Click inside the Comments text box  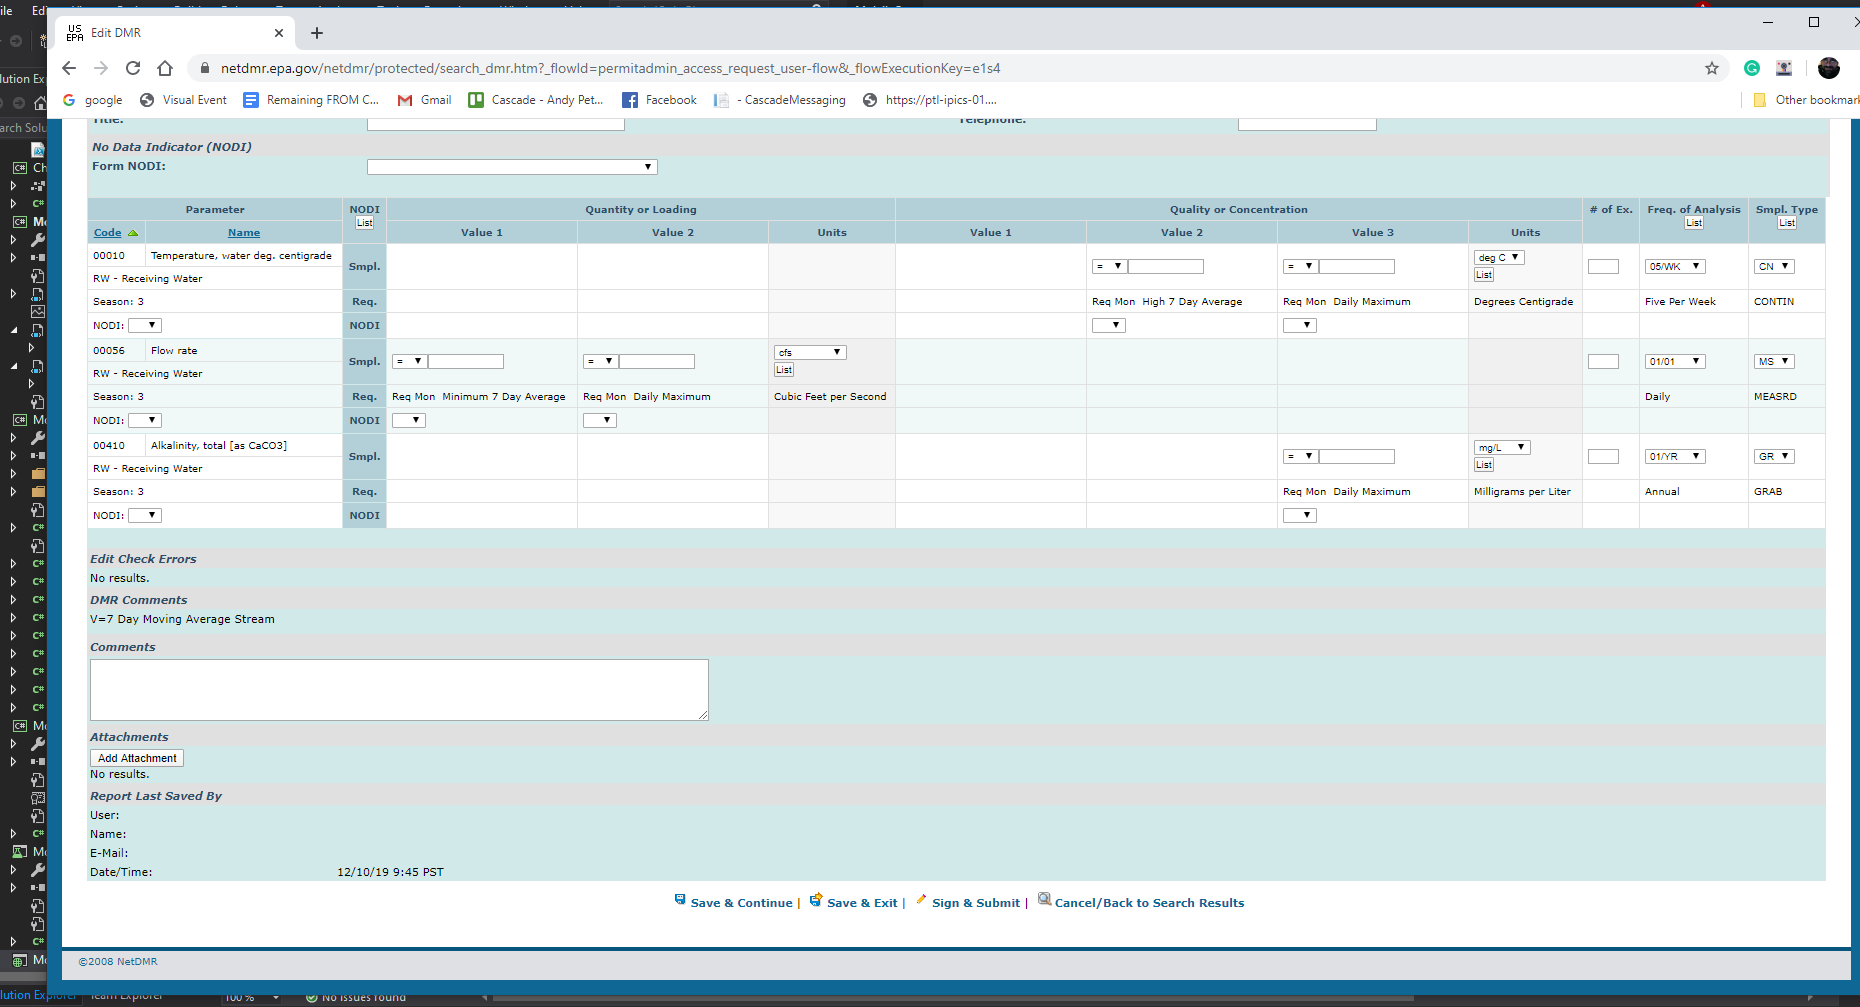[398, 689]
